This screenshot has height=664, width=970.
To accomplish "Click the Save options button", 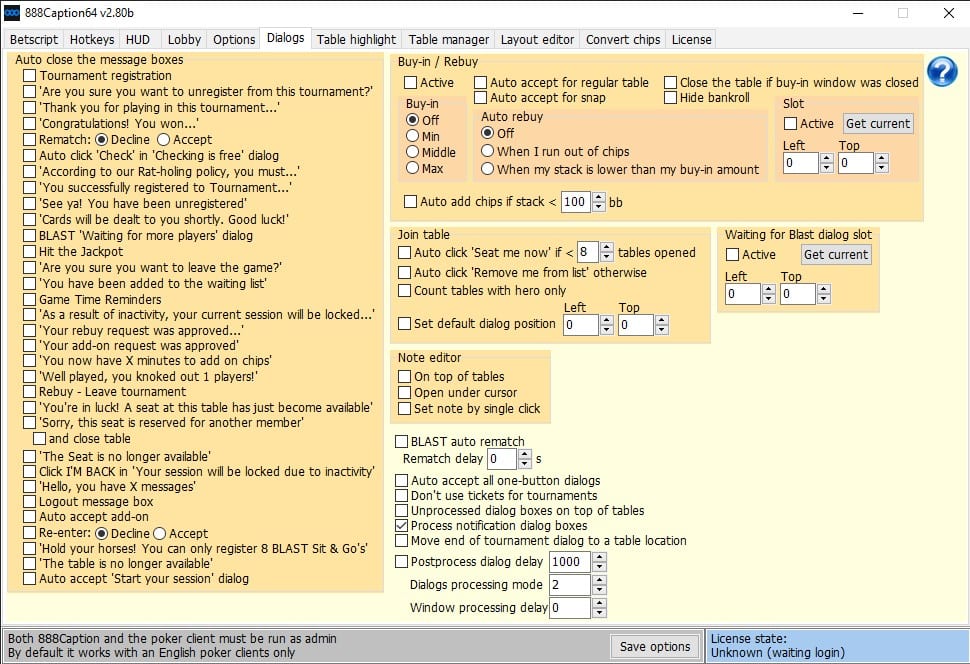I will coord(655,647).
